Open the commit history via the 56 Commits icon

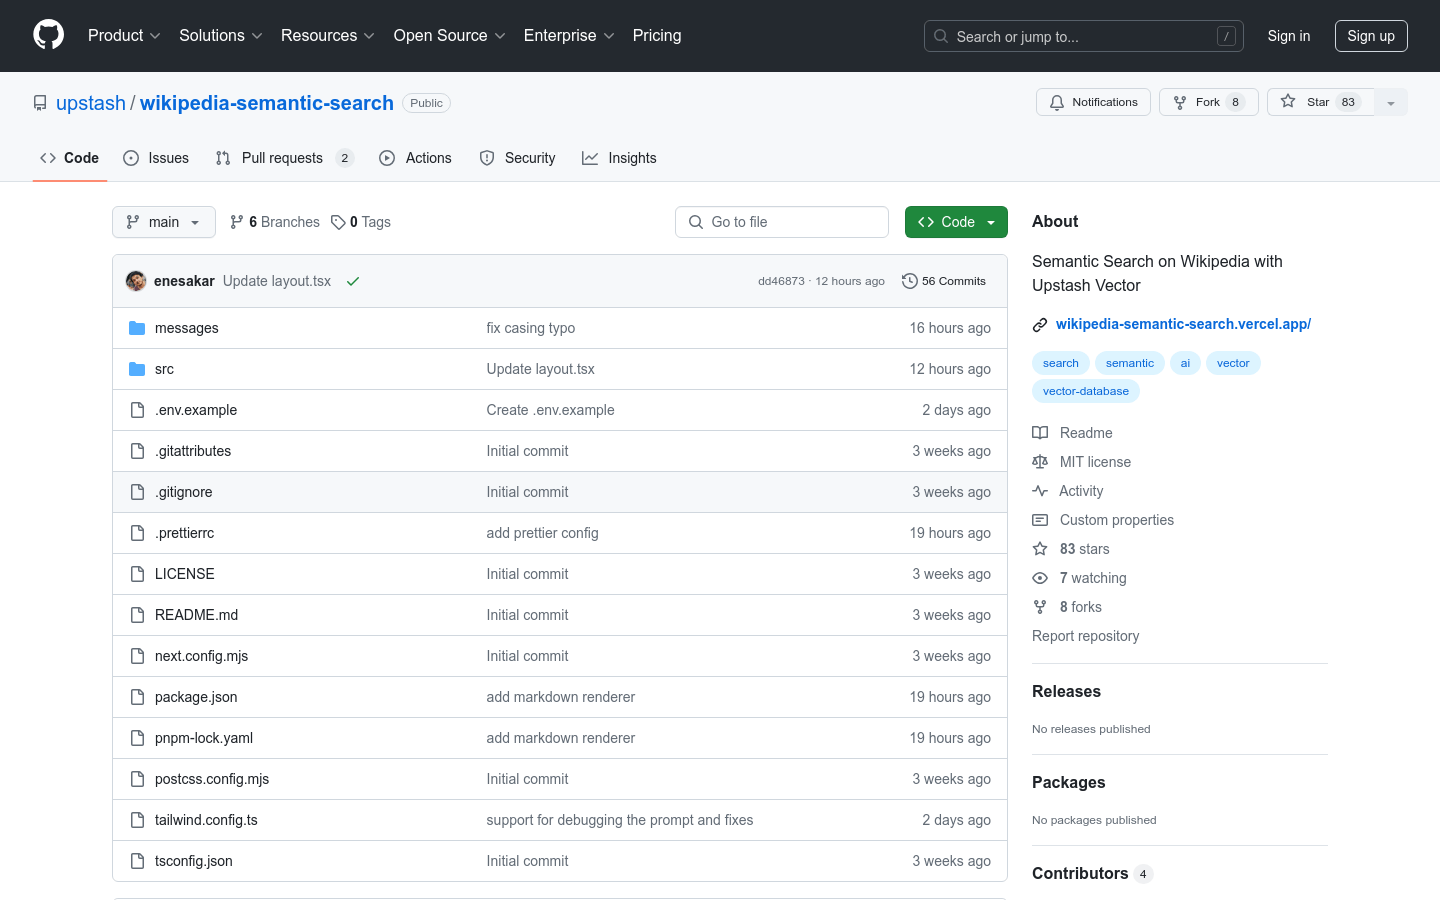pyautogui.click(x=909, y=281)
